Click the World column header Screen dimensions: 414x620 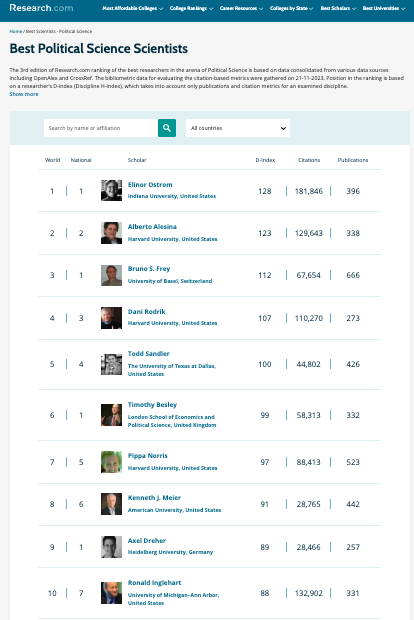52,160
